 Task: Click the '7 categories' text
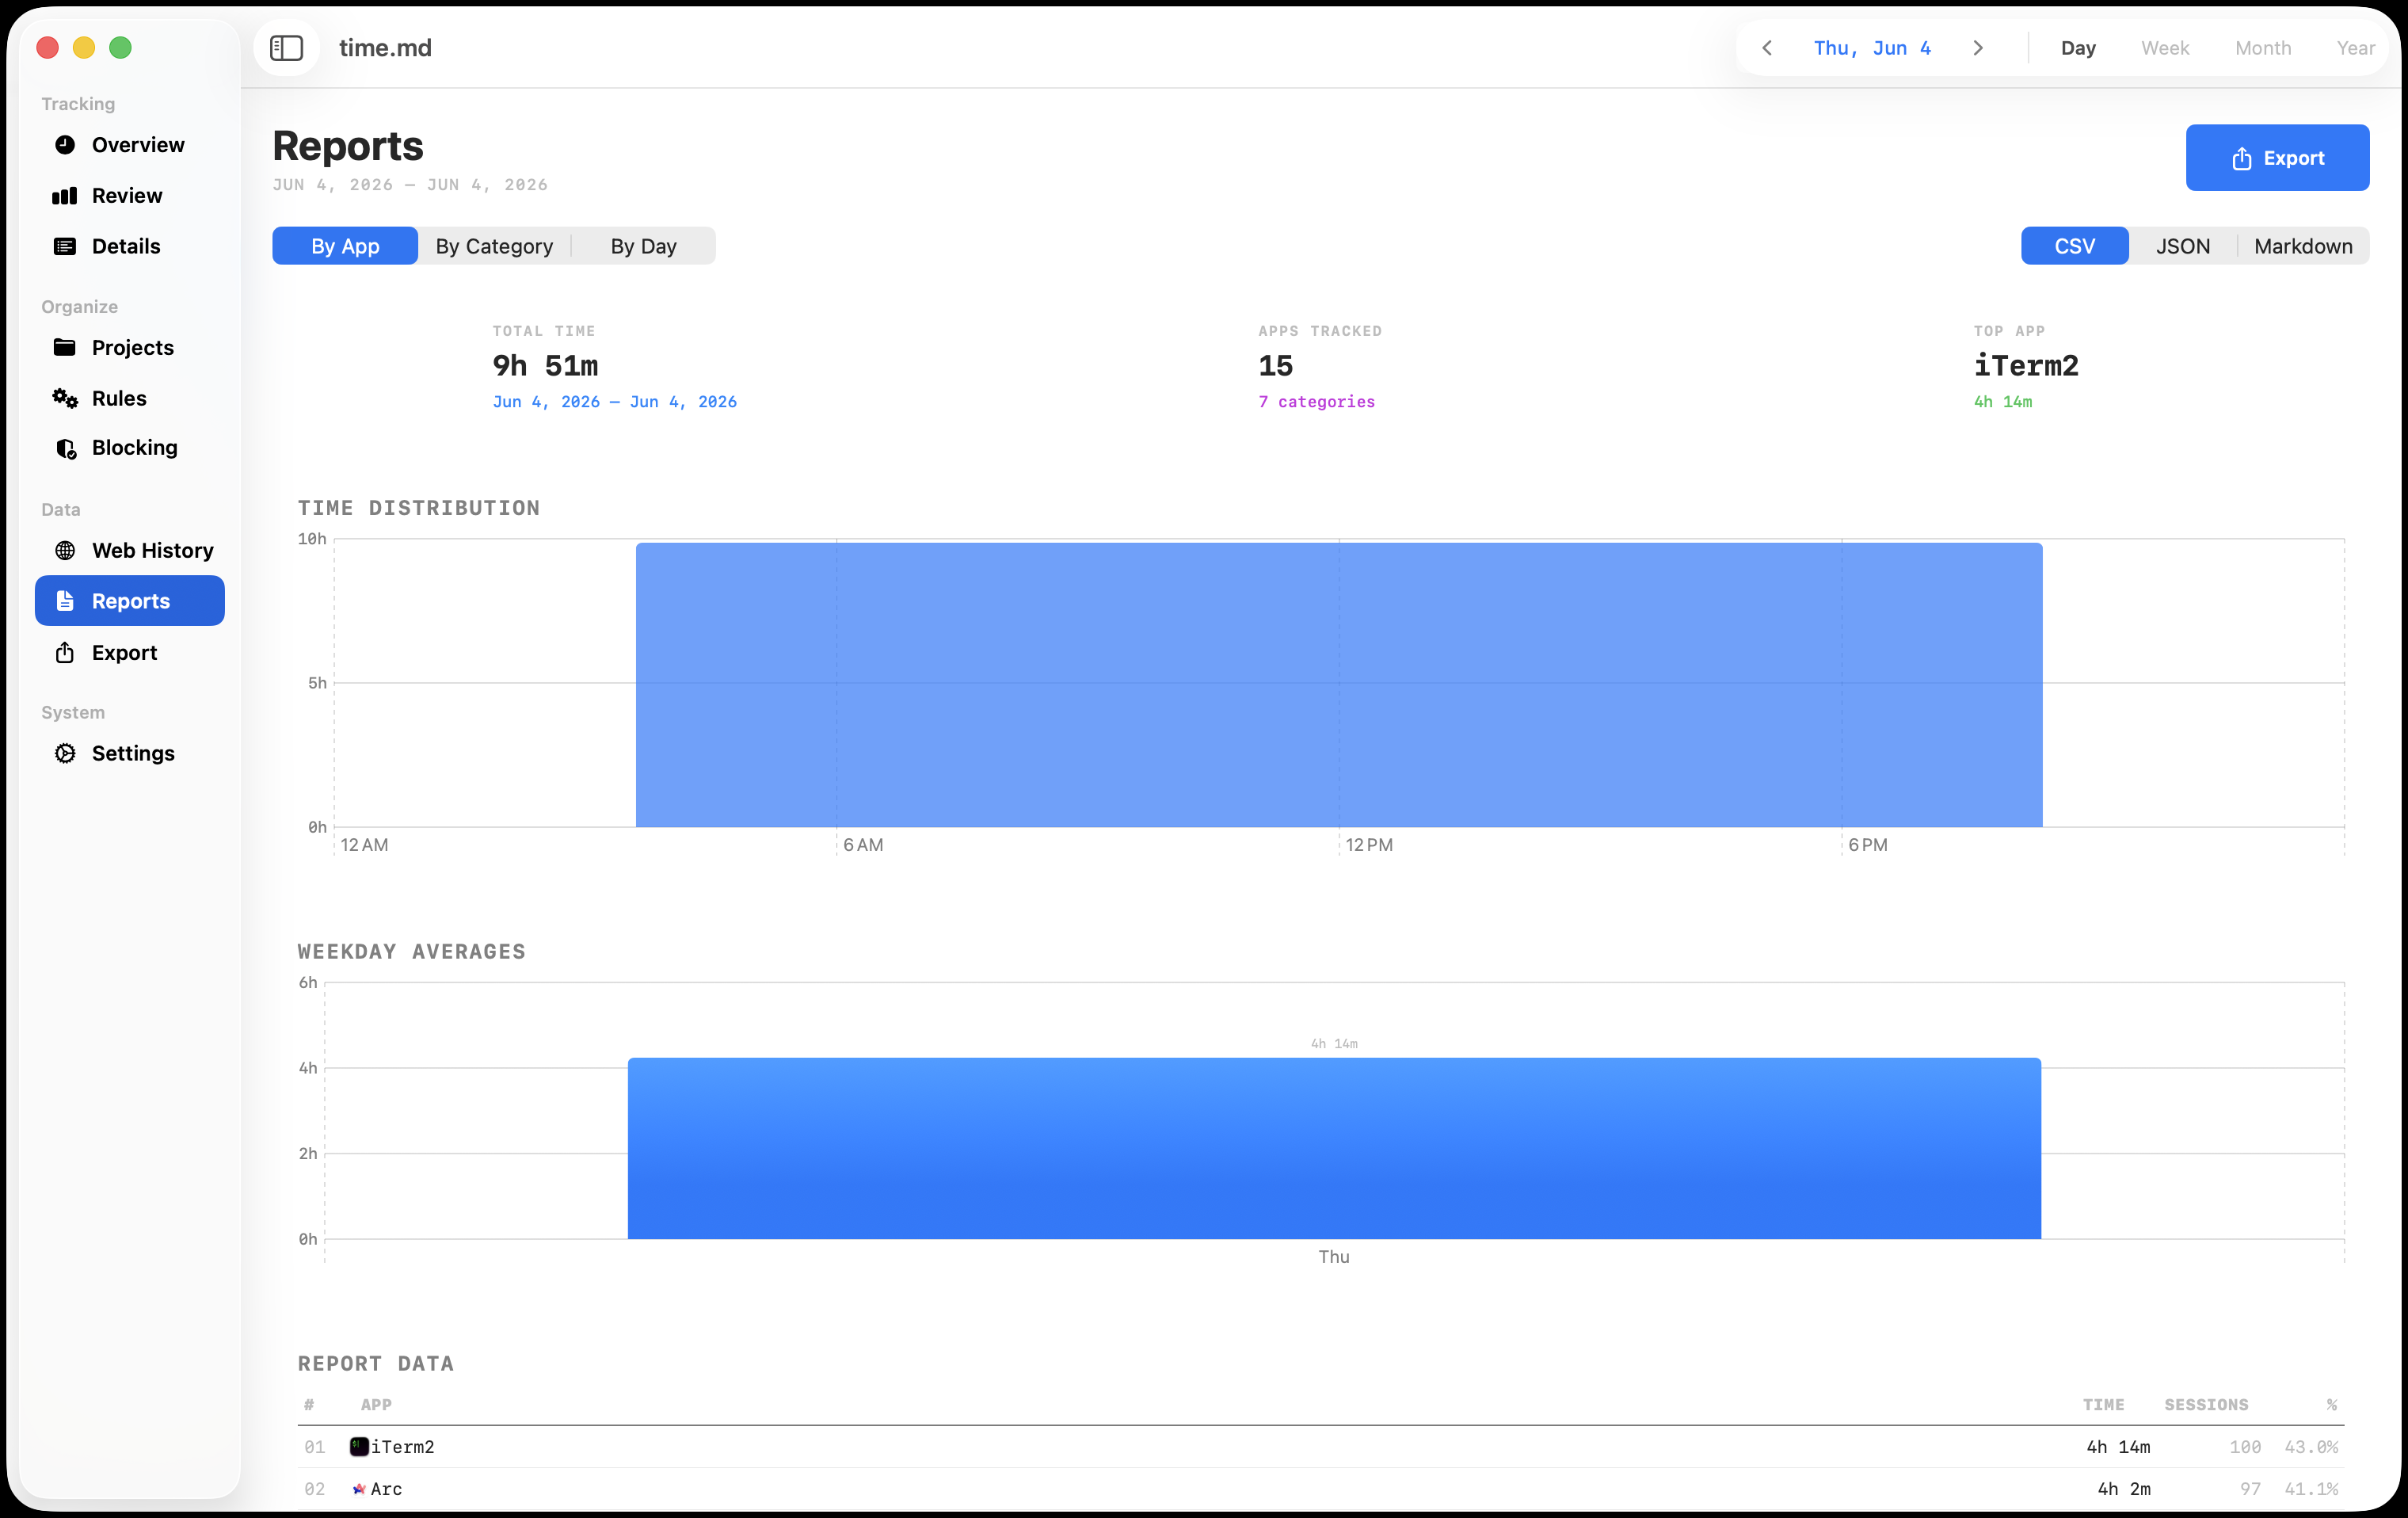(1316, 402)
